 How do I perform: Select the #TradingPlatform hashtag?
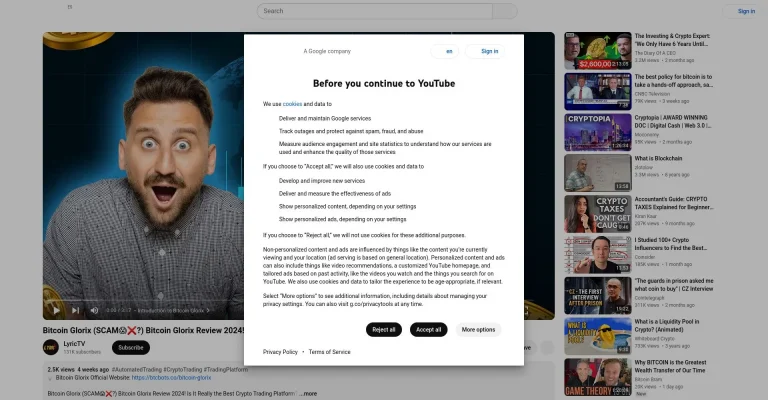(x=226, y=370)
